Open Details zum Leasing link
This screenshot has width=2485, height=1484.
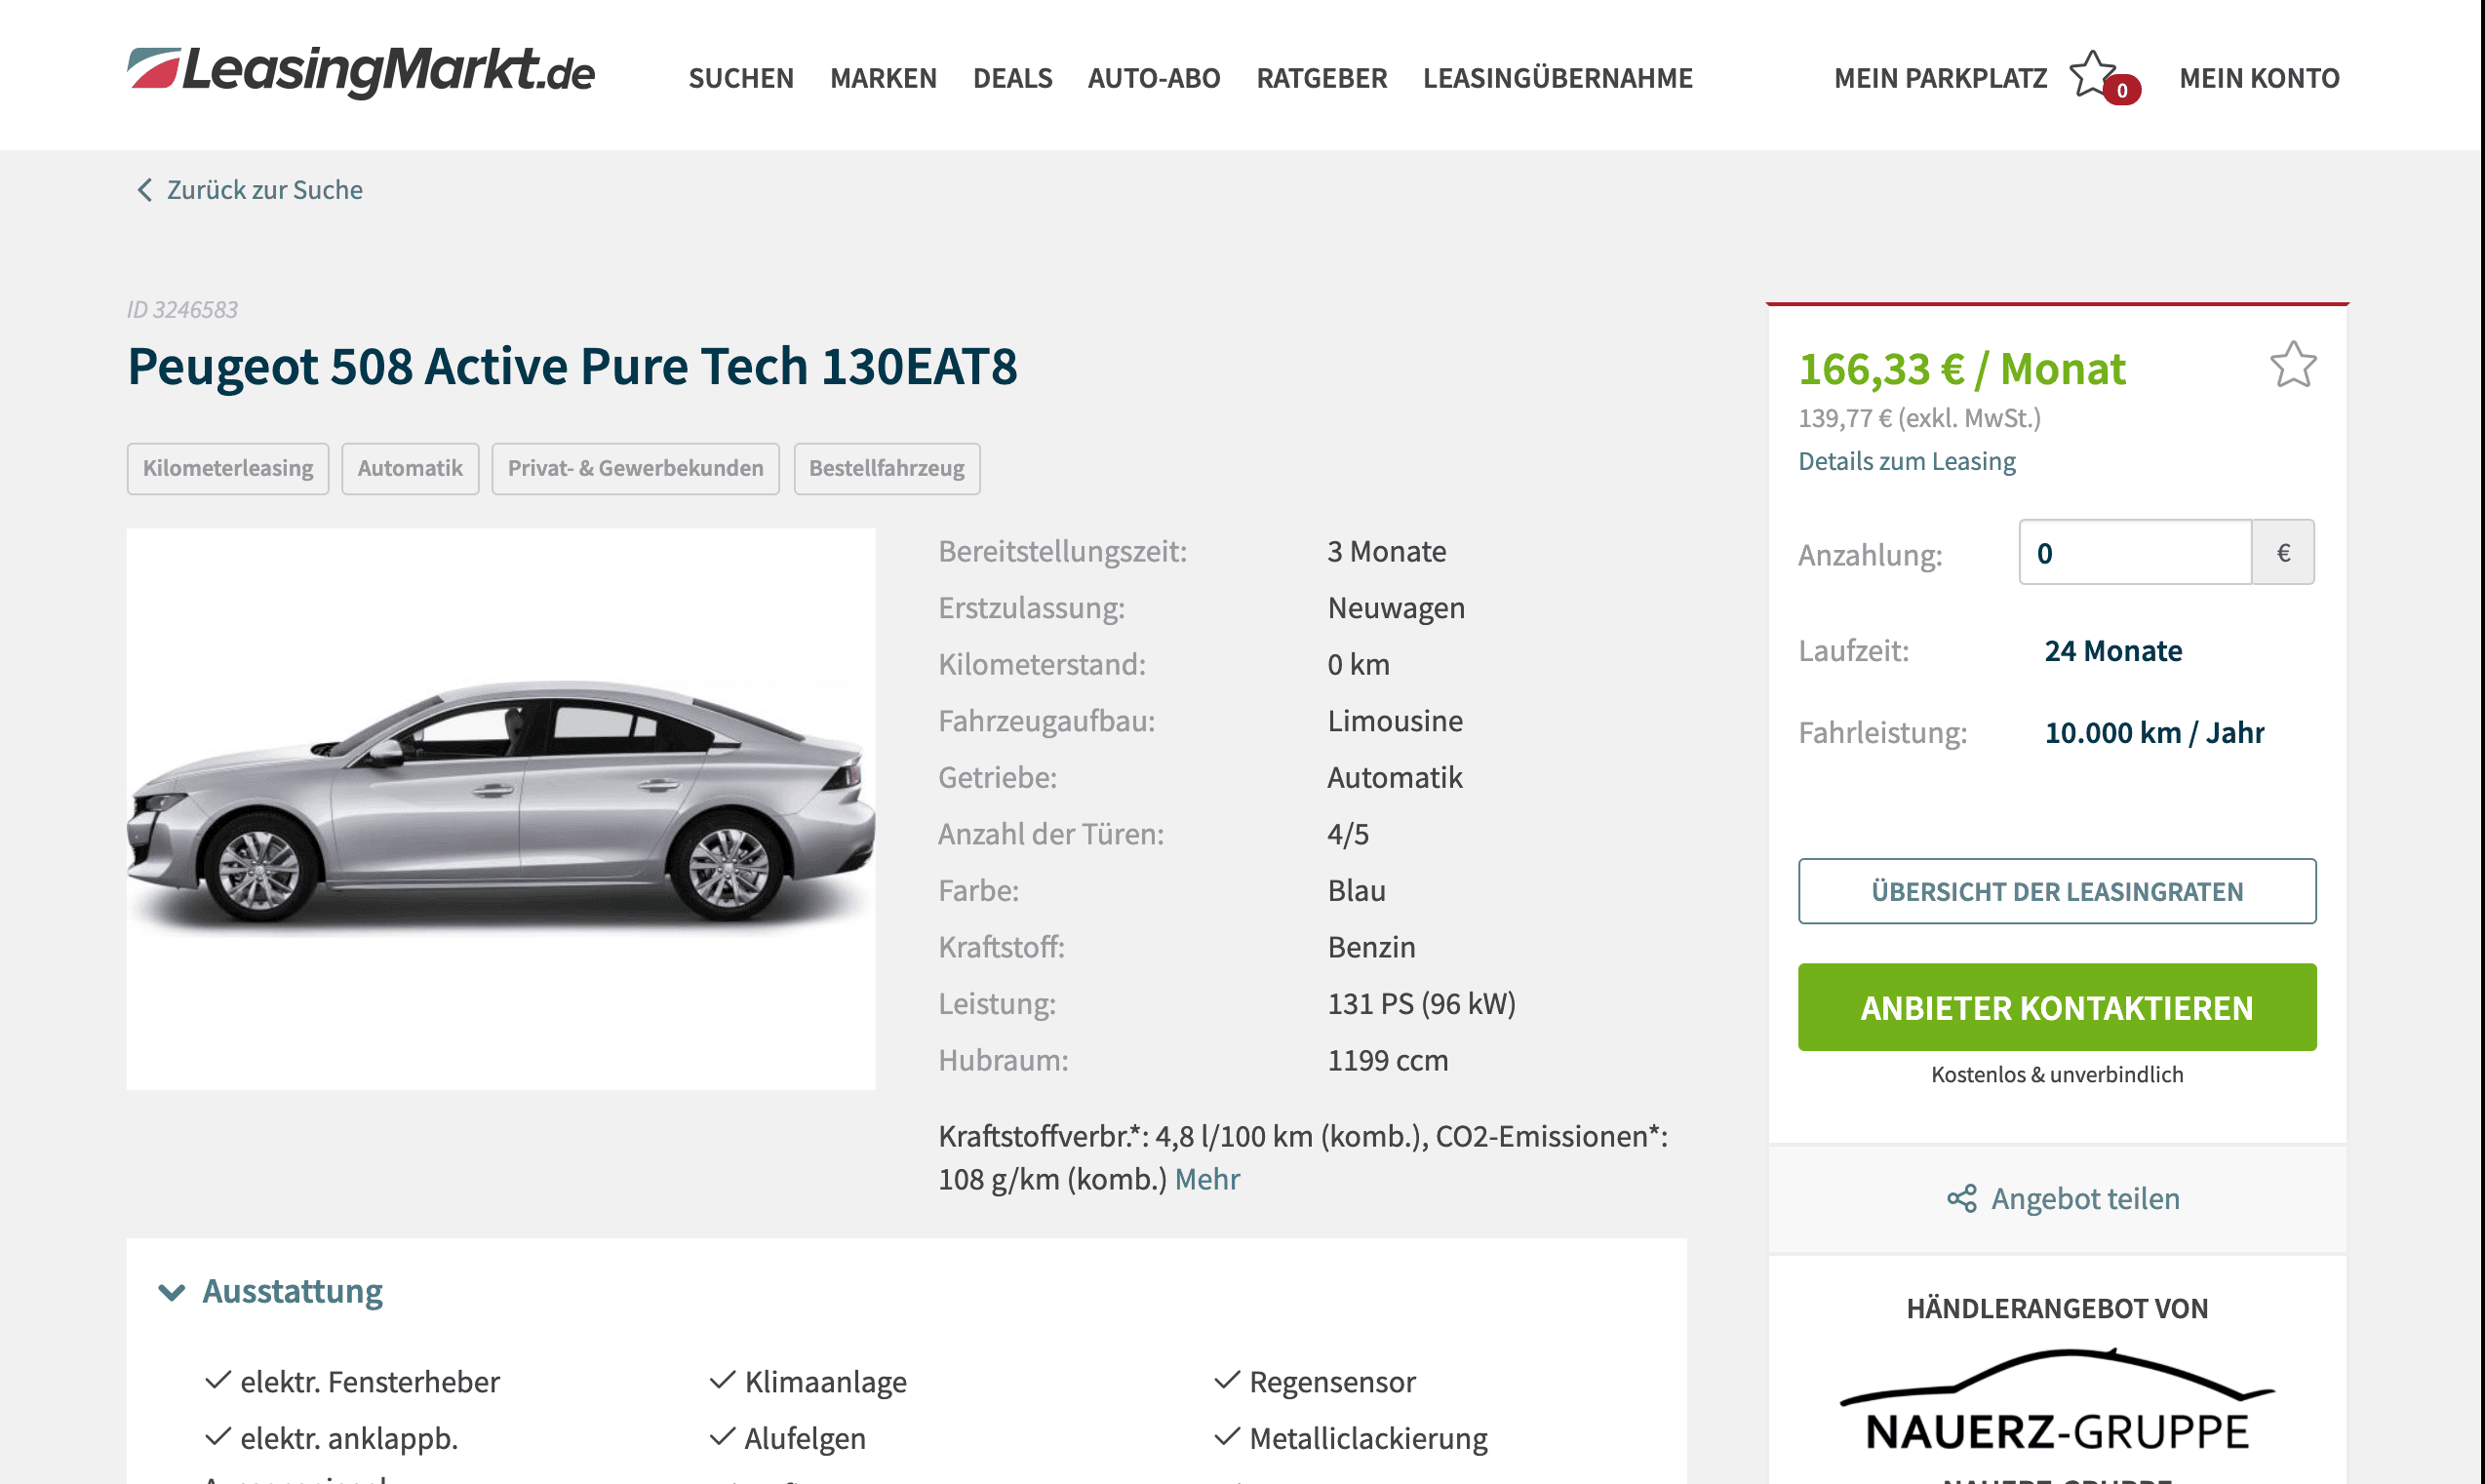1906,461
